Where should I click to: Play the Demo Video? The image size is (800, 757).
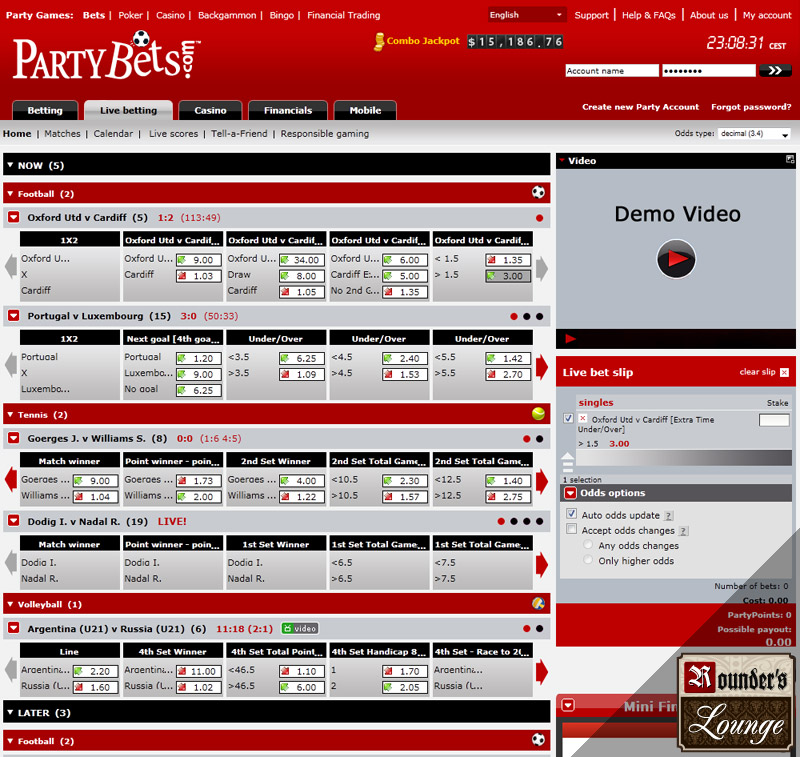point(676,259)
